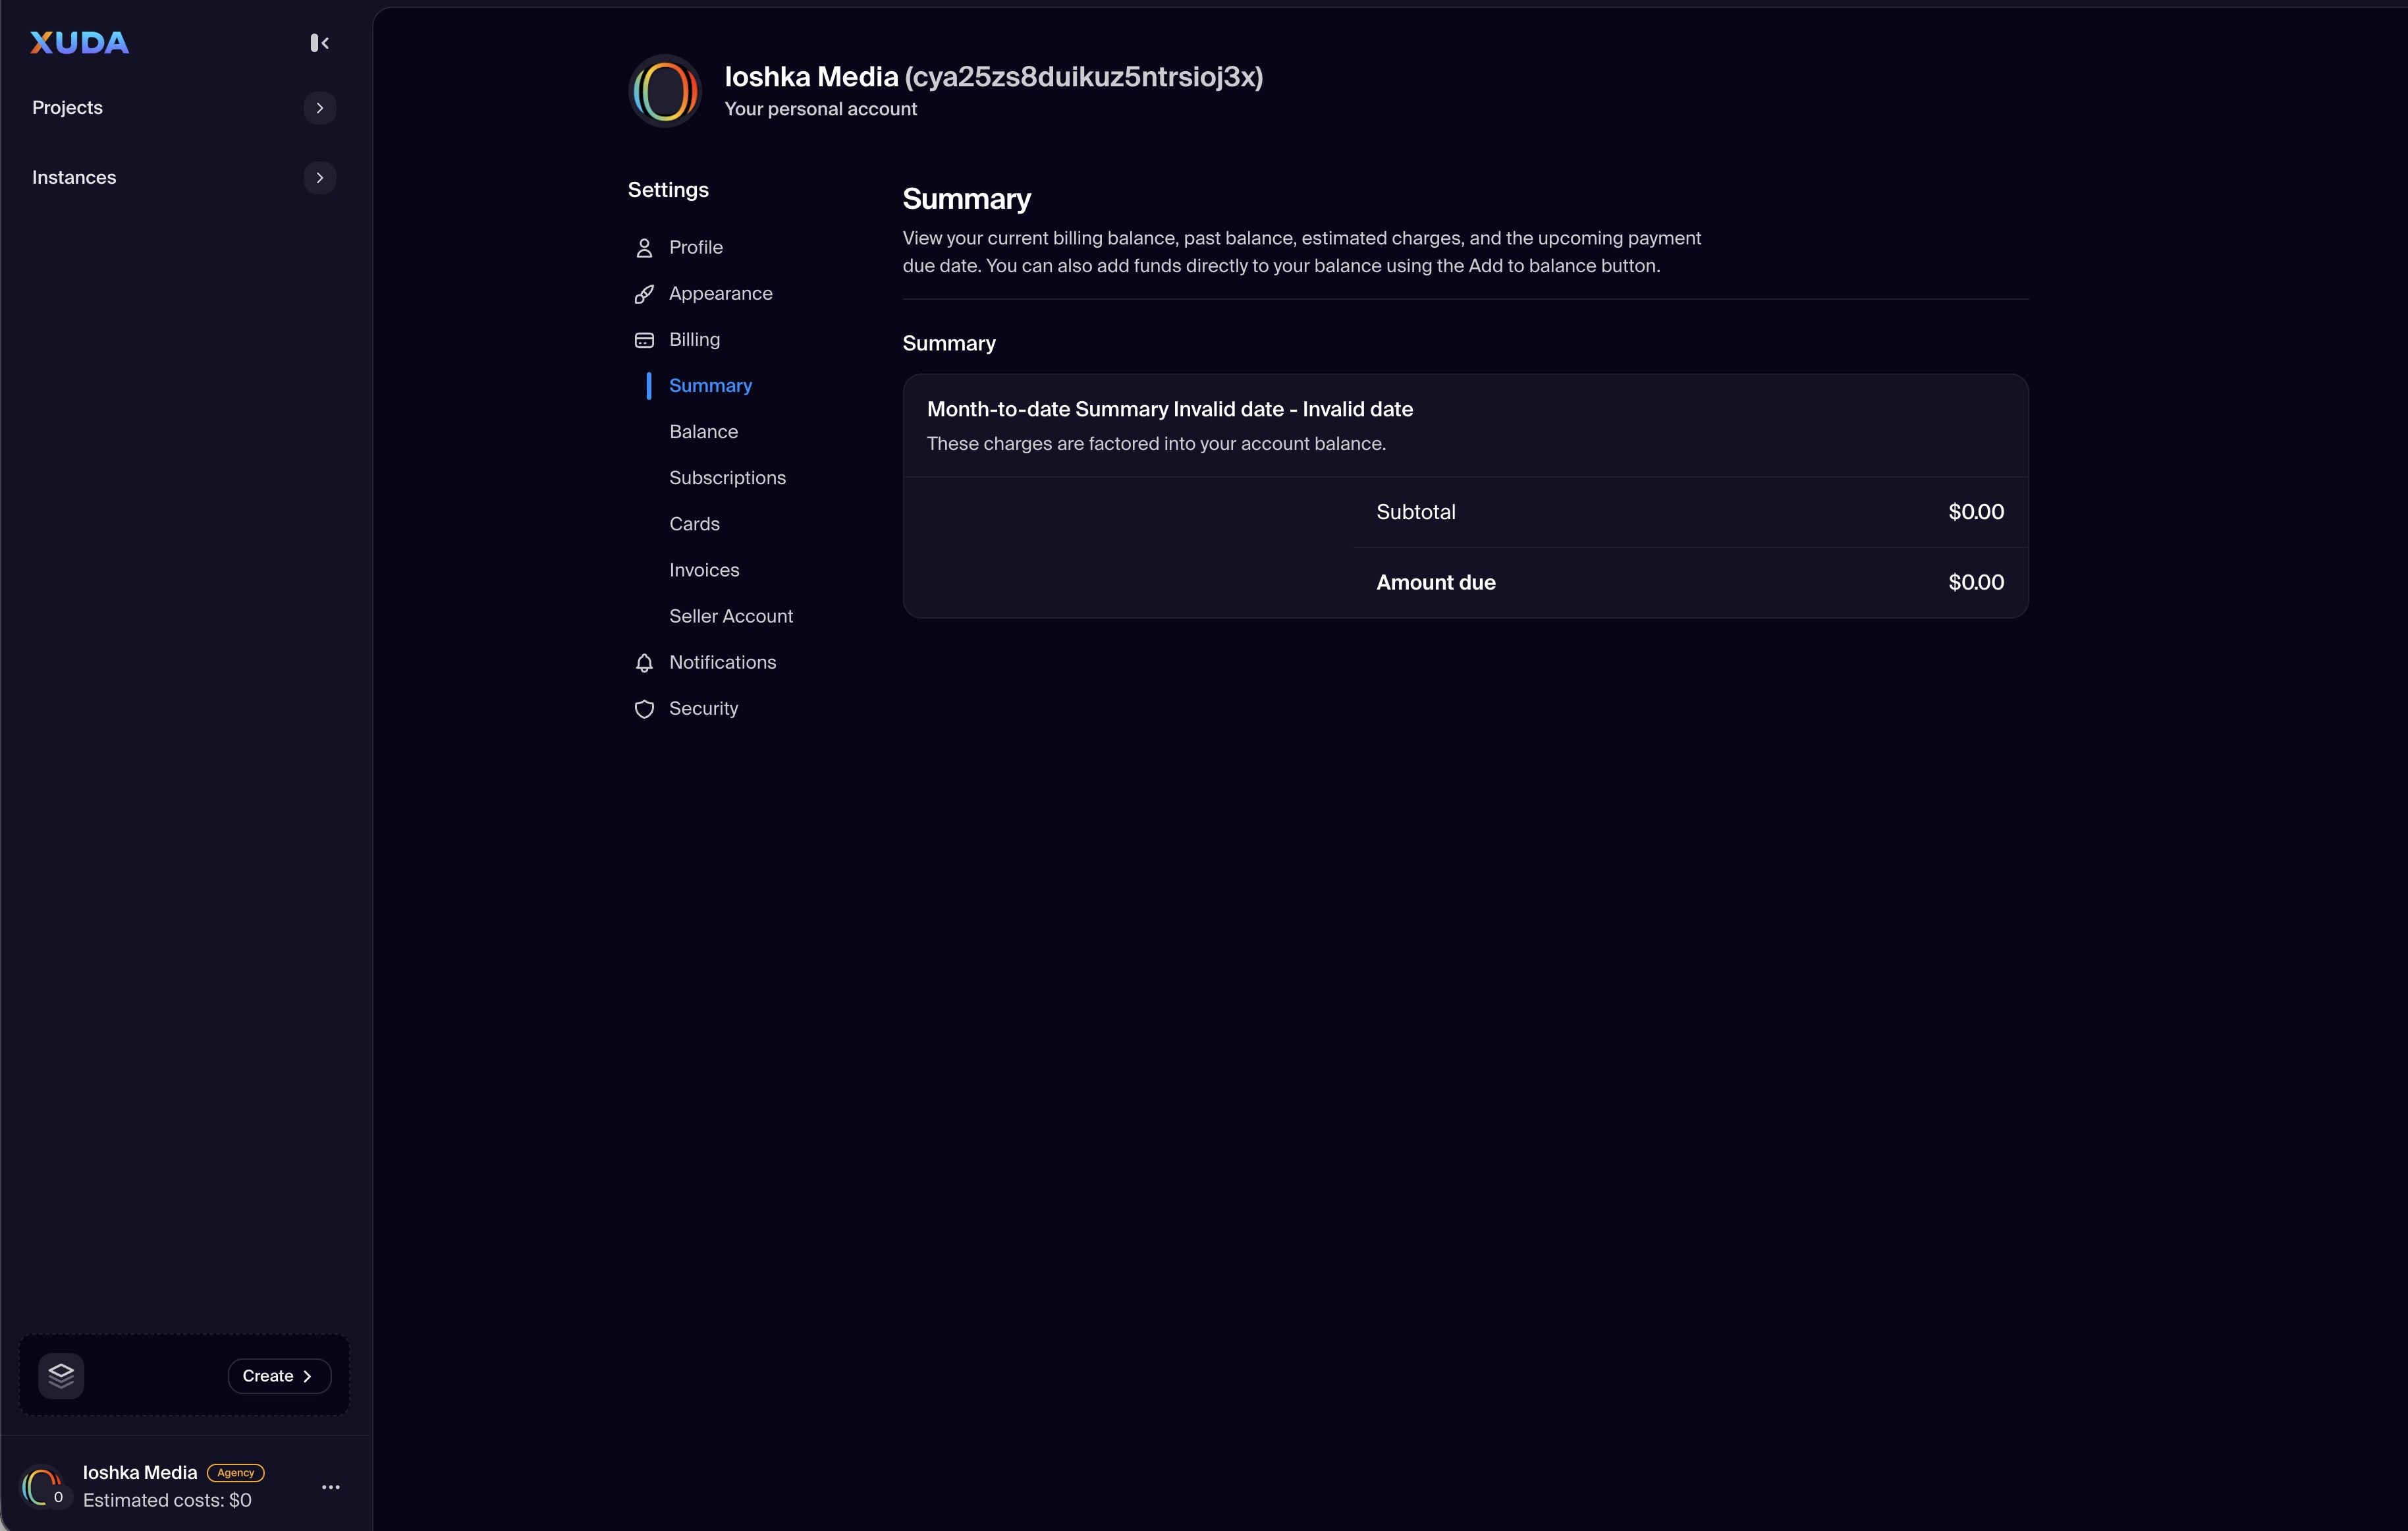Toggle the Billing settings group
Viewport: 2408px width, 1531px height.
tap(694, 340)
